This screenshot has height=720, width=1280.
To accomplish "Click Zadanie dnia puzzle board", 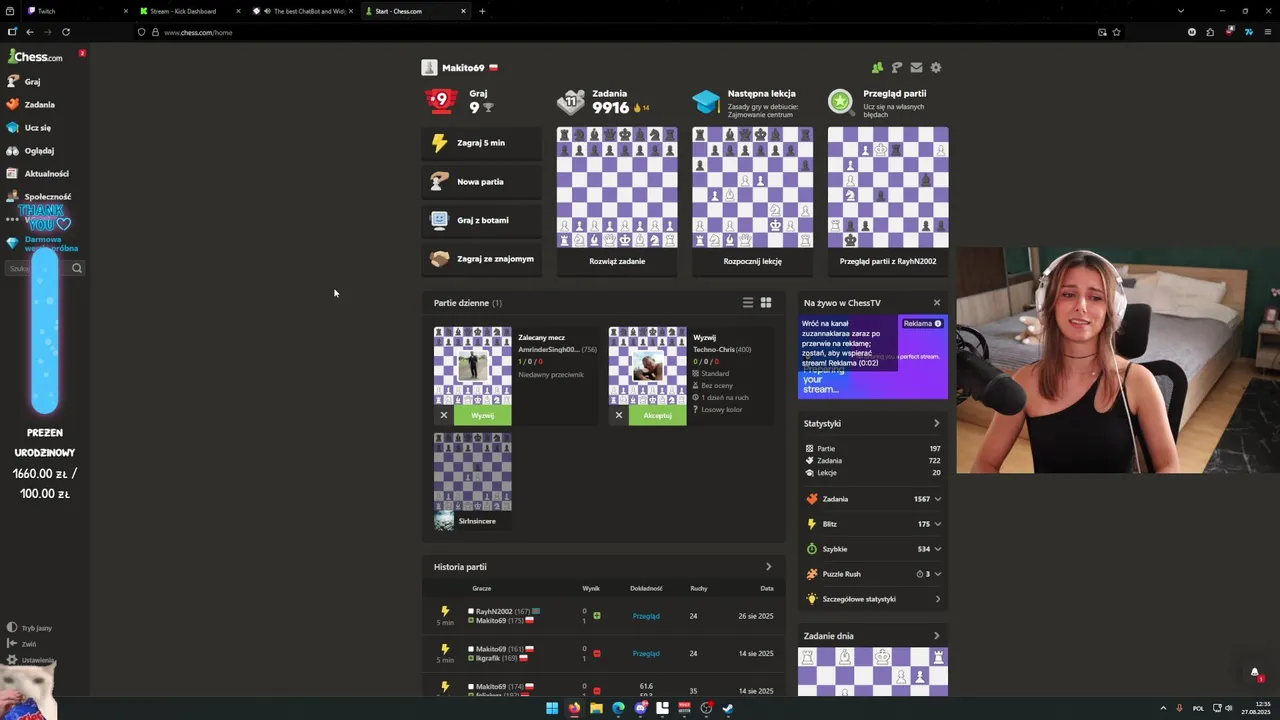I will click(873, 672).
